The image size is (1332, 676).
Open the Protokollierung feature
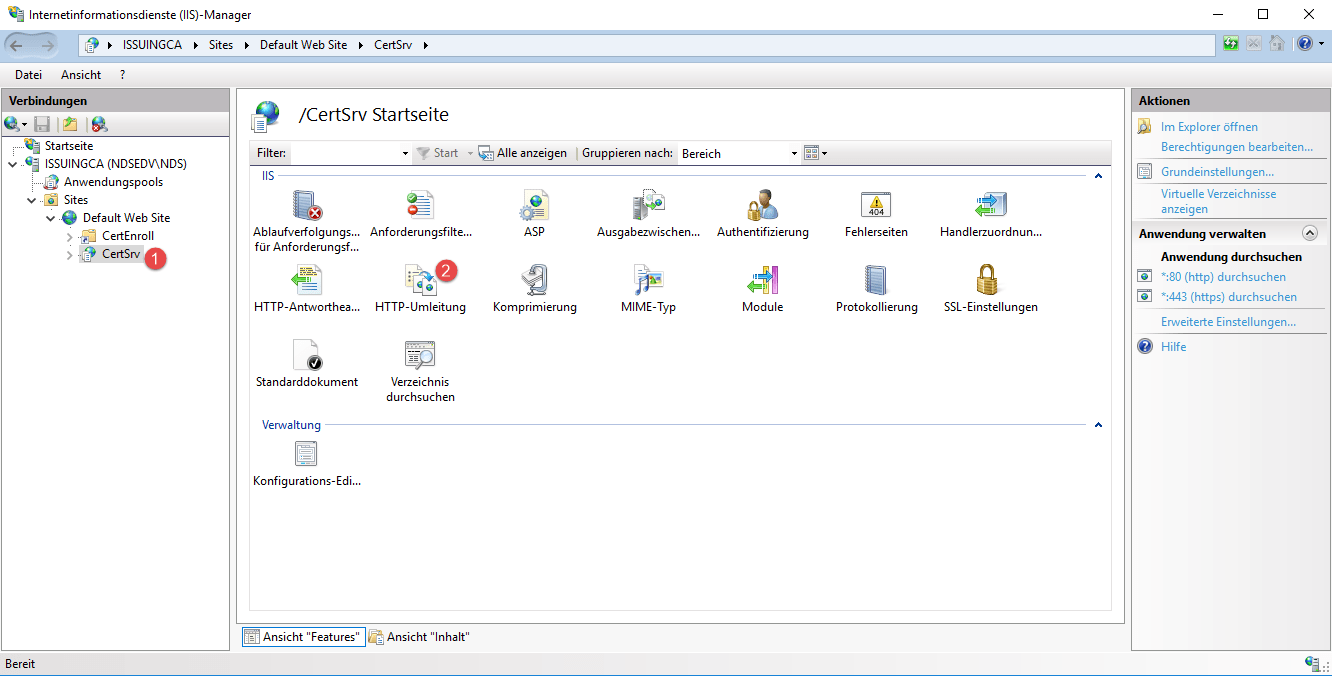point(876,281)
